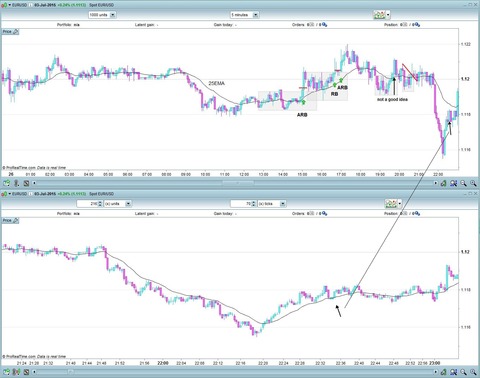Click the trading mode icon in the top chart toolbar

pos(379,15)
